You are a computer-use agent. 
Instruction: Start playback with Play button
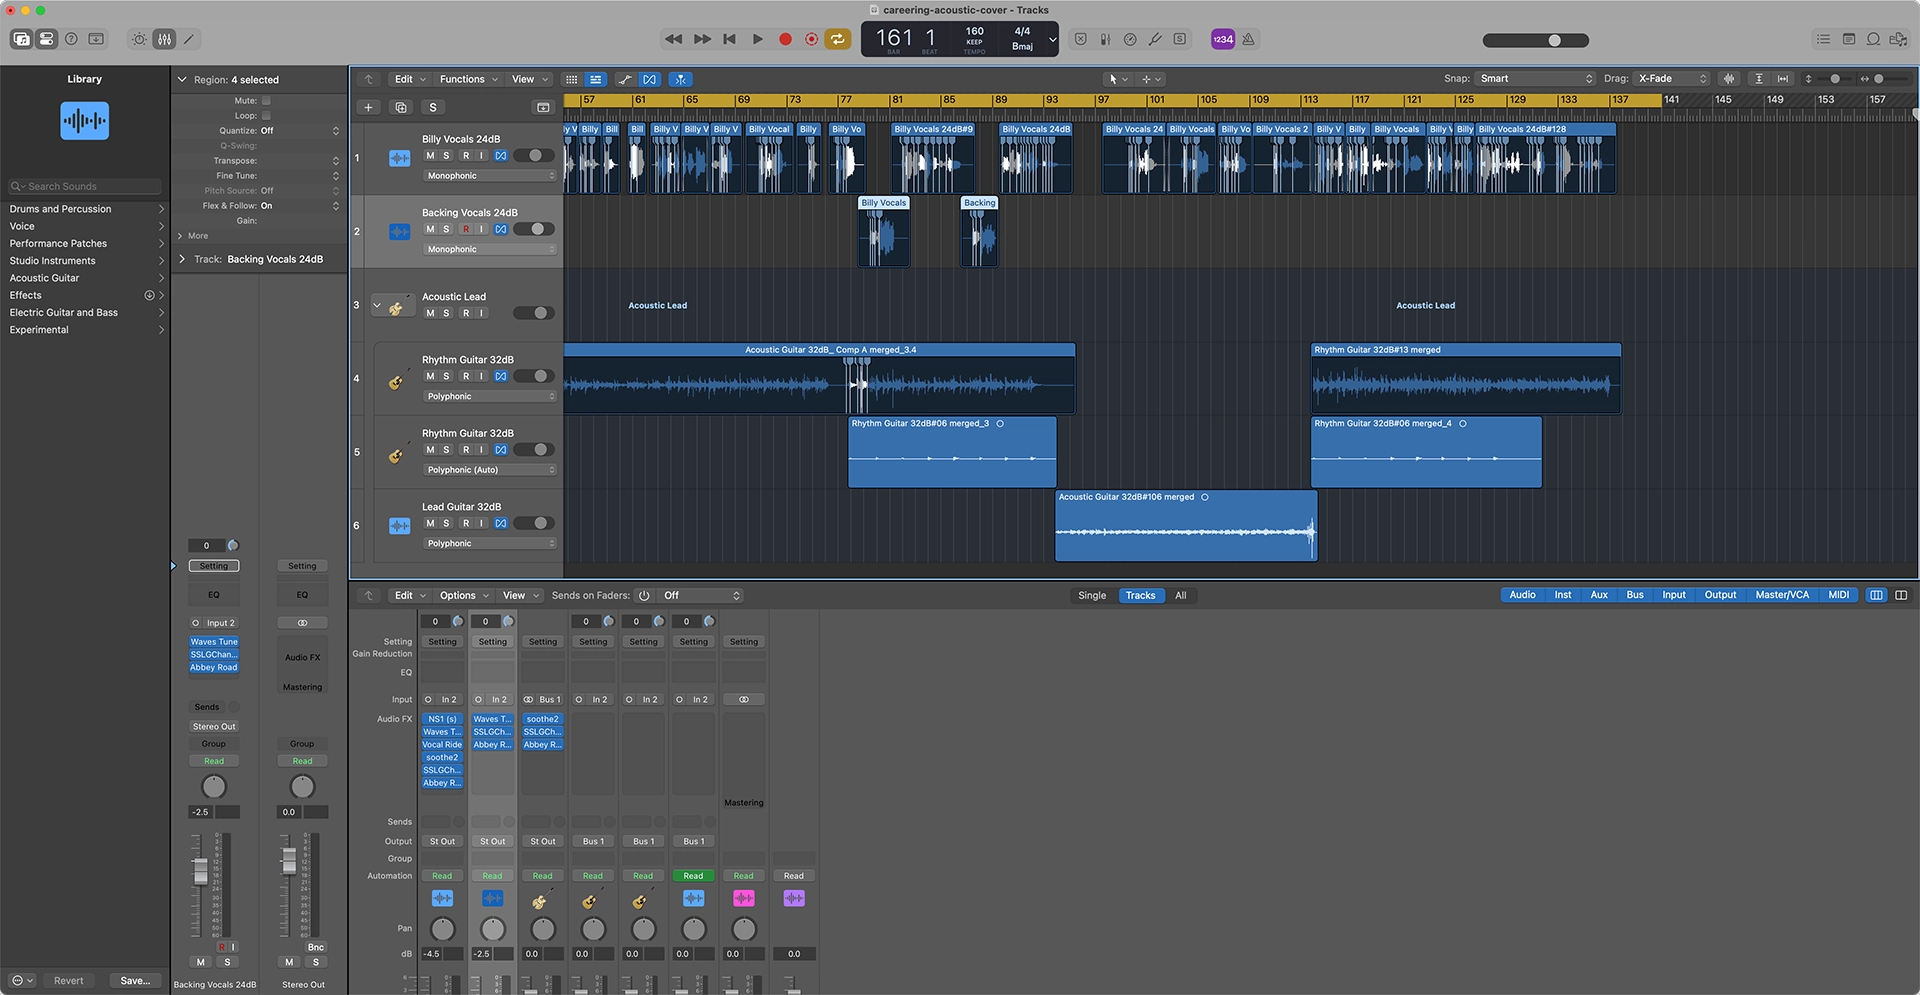[758, 39]
